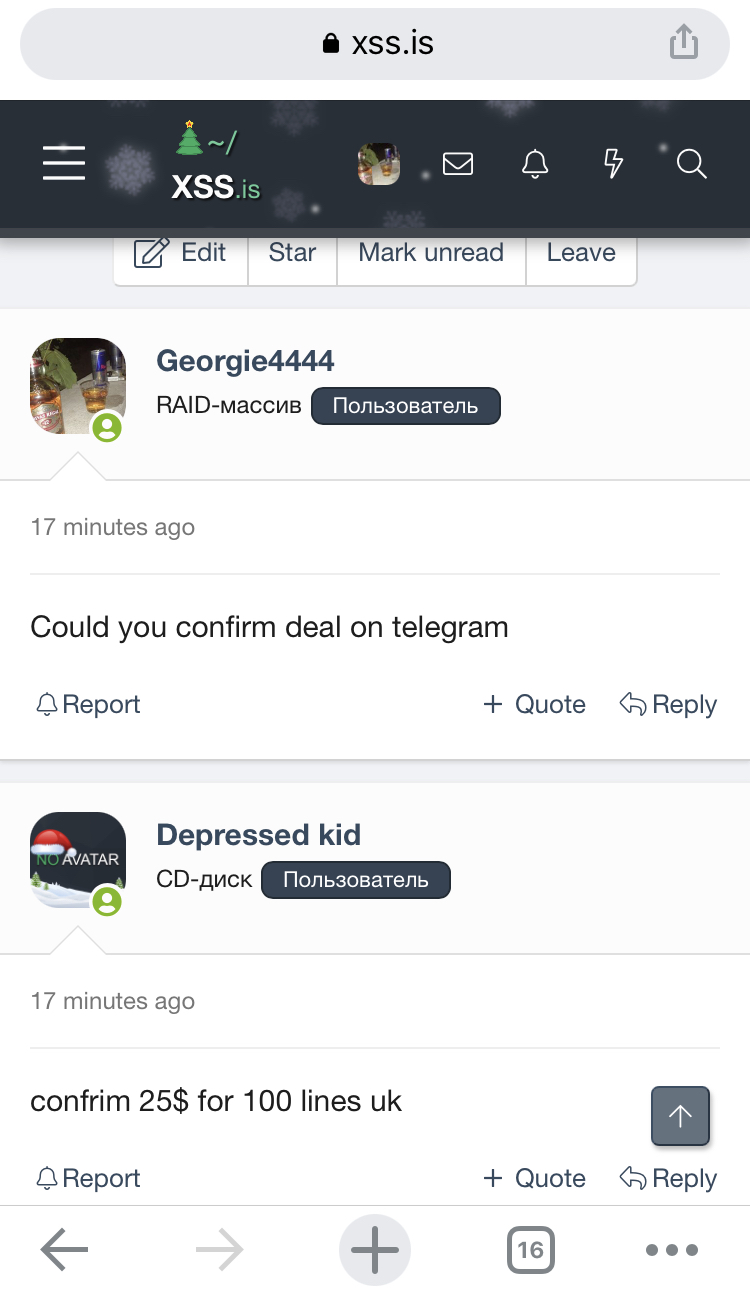Quote Georgie4444's telegram message
This screenshot has width=750, height=1294.
click(x=534, y=704)
